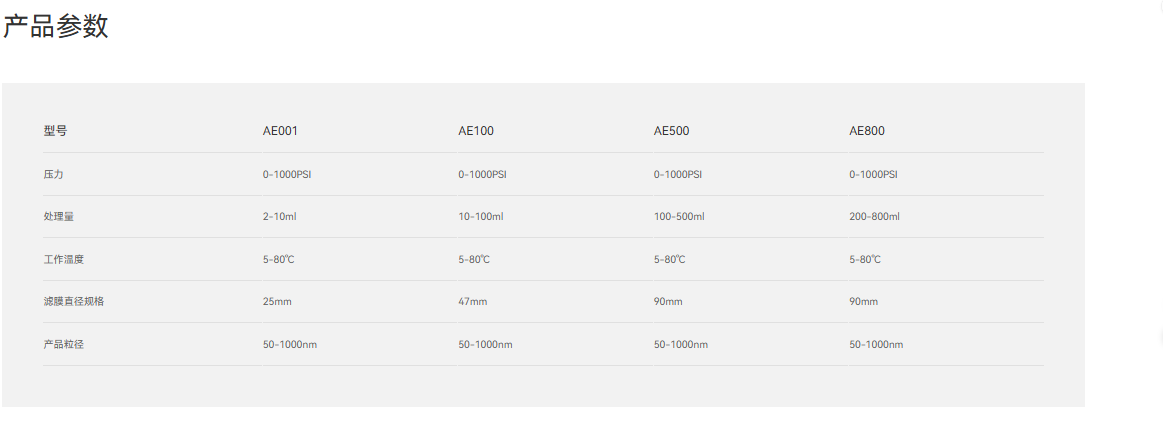The width and height of the screenshot is (1163, 436).
Task: Select the 2~10ml capacity value
Action: pos(280,217)
